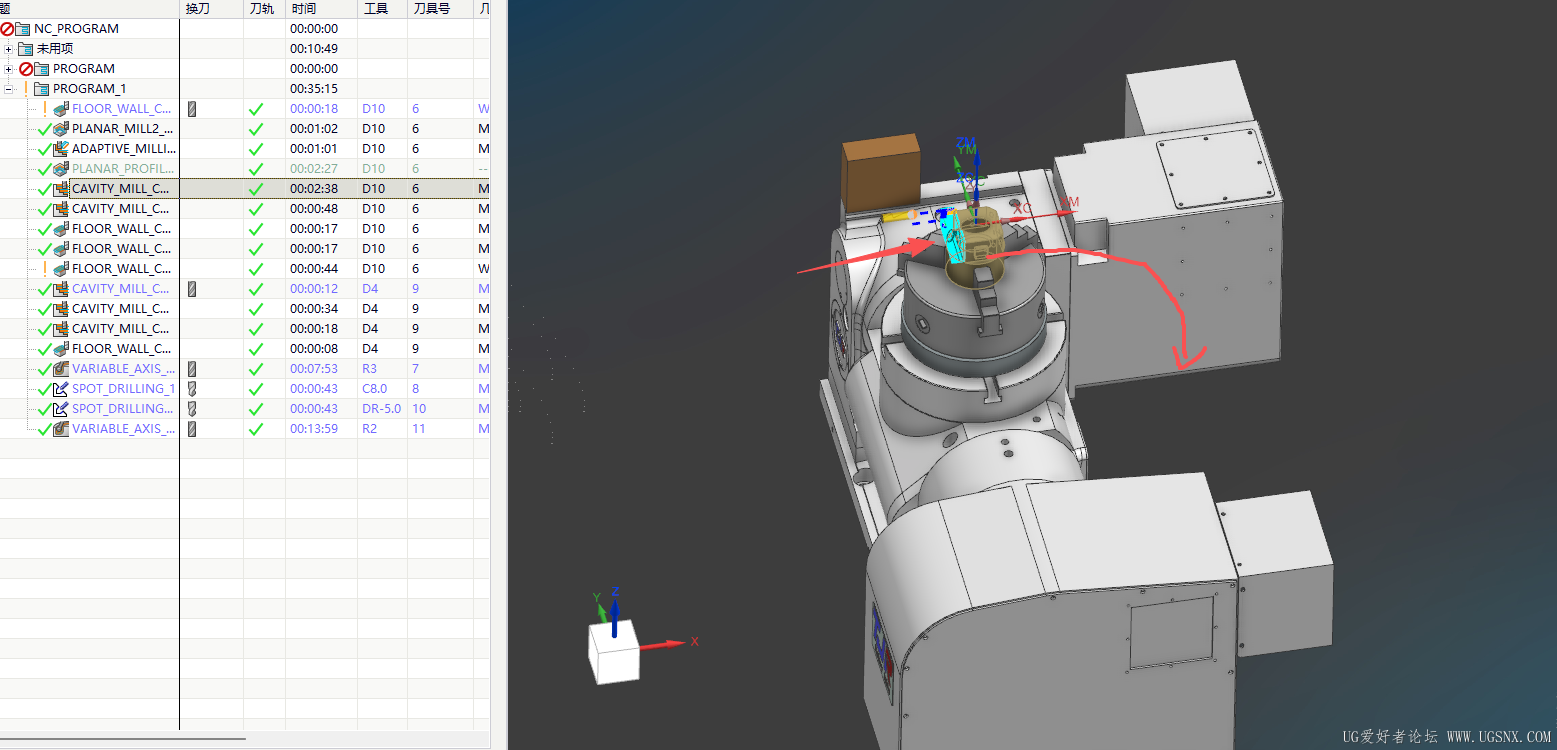The height and width of the screenshot is (750, 1557).
Task: Click the ADAPTIVE_MILLI operation icon
Action: point(61,149)
